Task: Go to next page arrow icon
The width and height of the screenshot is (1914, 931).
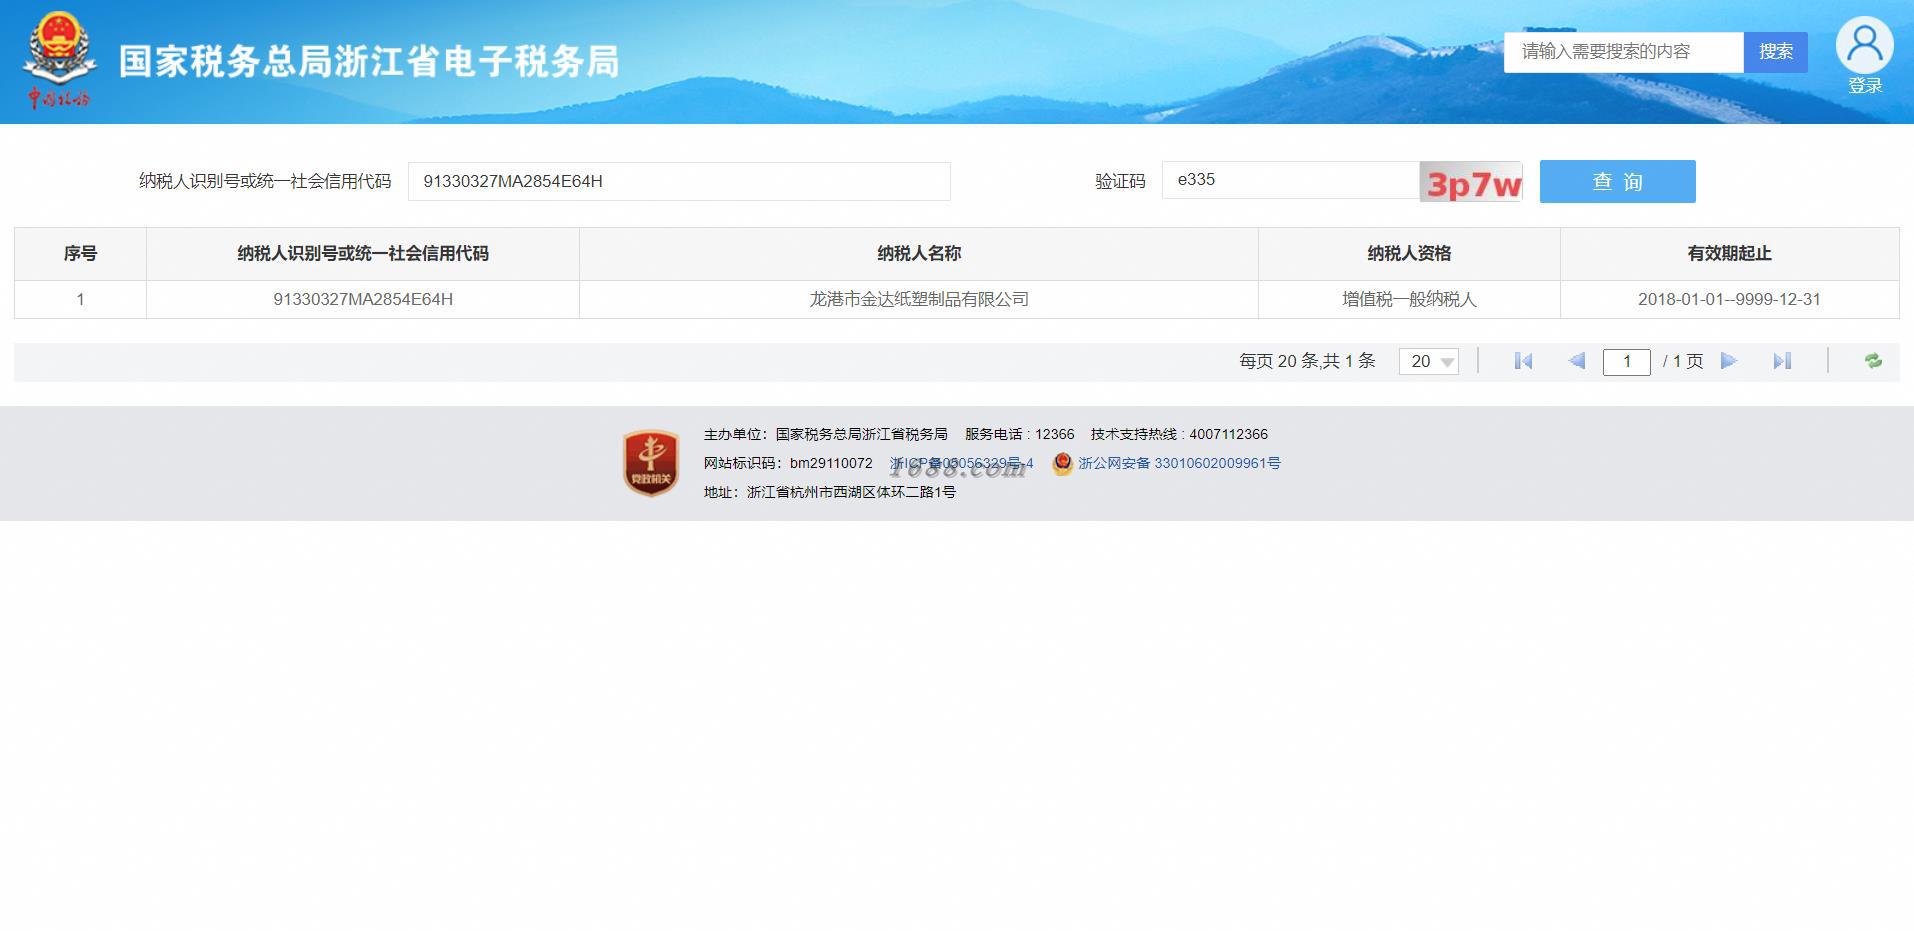Action: [1729, 361]
